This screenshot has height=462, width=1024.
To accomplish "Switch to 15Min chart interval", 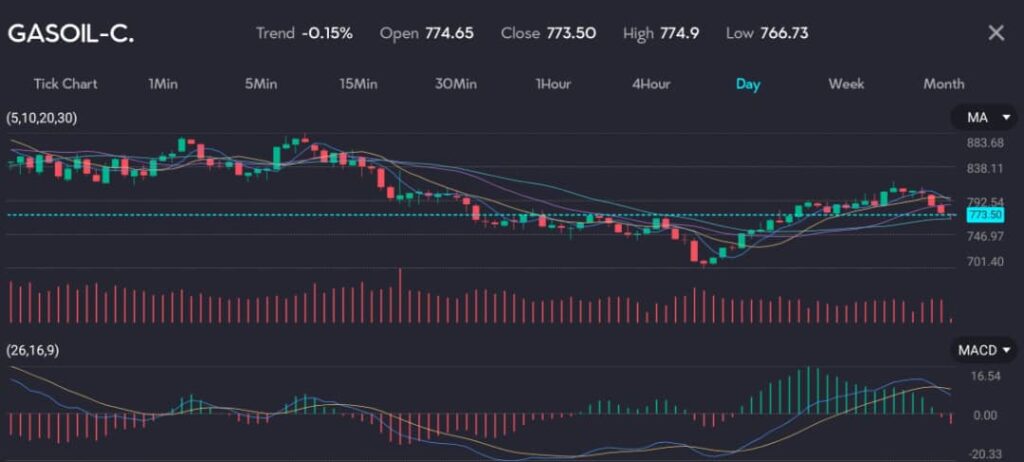I will [x=357, y=84].
